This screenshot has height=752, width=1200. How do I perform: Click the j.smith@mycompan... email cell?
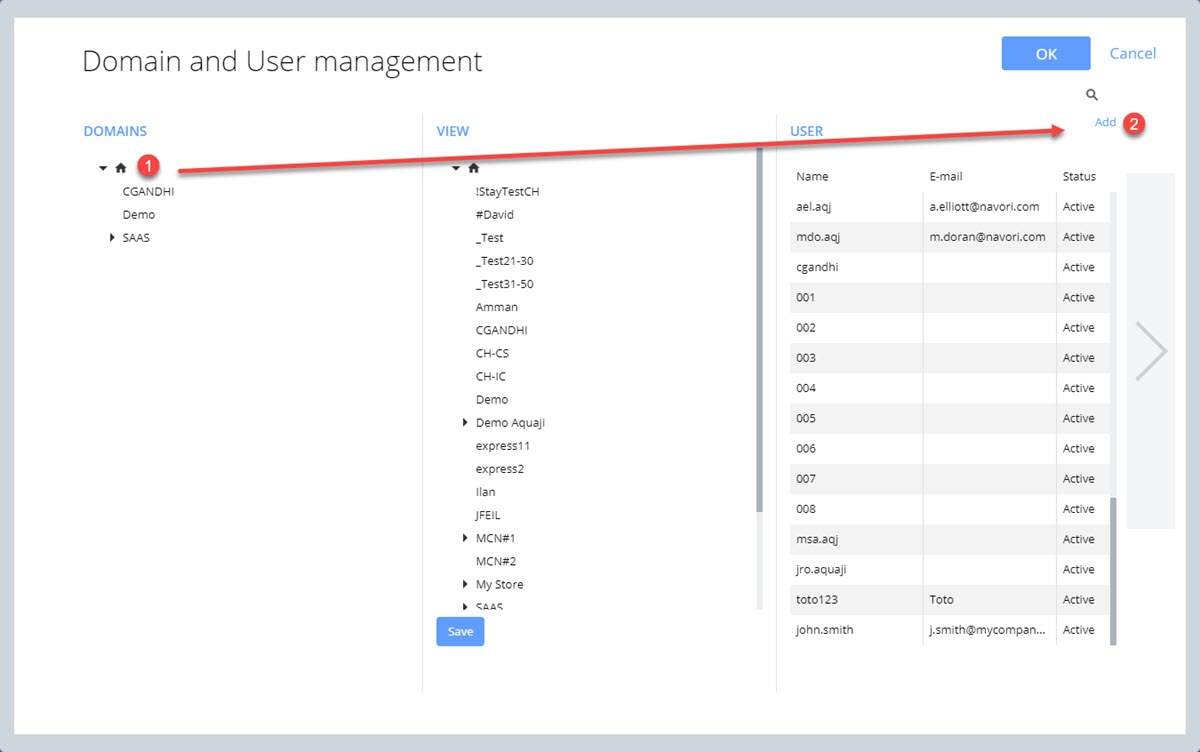click(x=989, y=630)
